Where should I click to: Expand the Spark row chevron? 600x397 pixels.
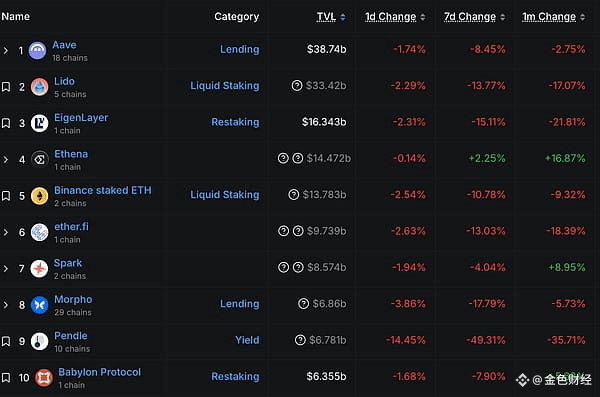[5, 269]
